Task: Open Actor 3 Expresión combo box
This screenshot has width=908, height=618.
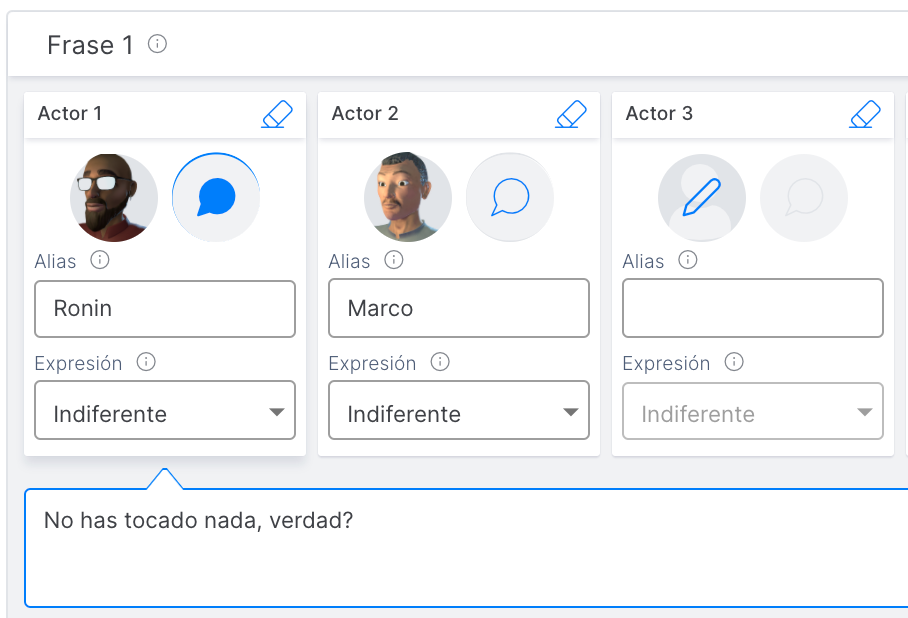Action: tap(753, 411)
